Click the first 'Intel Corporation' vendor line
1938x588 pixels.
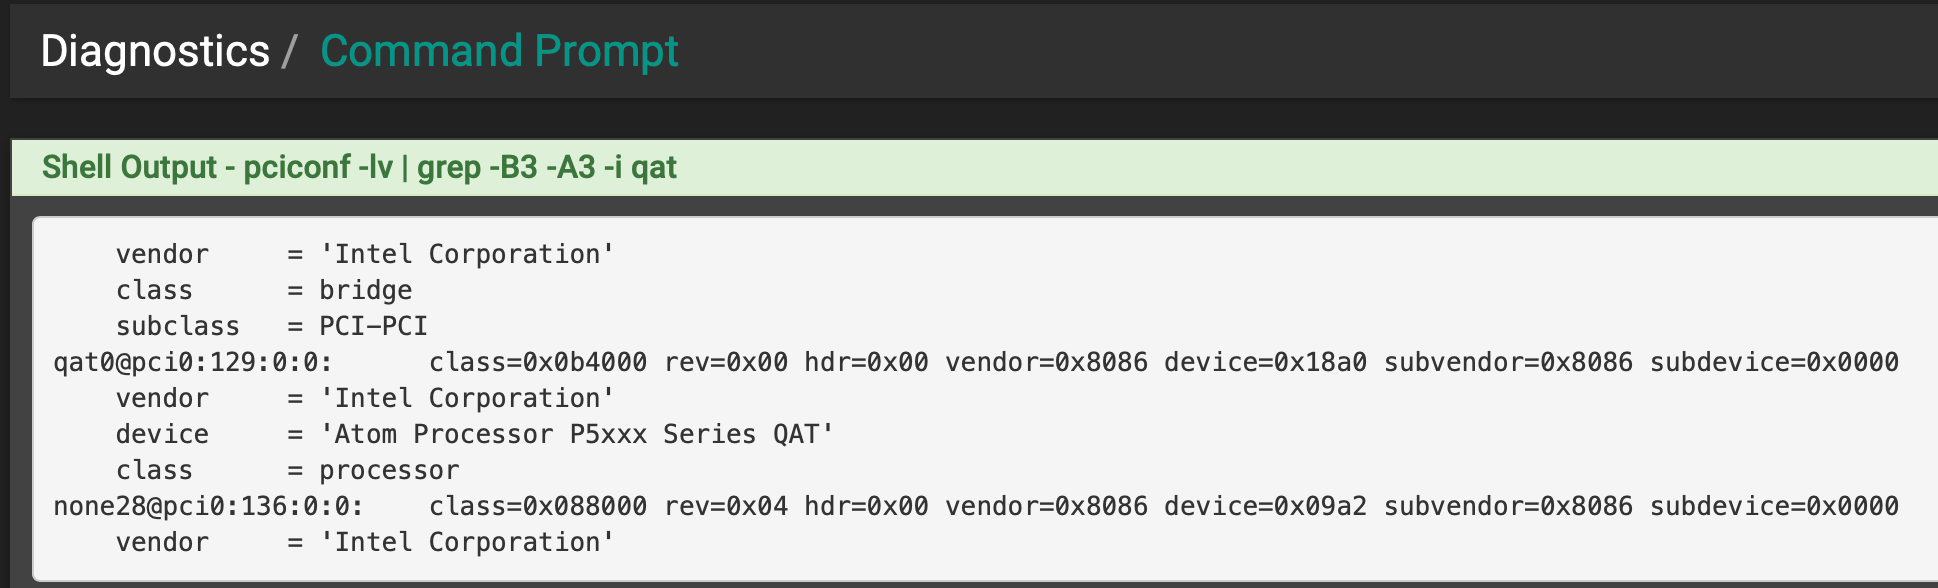click(466, 254)
